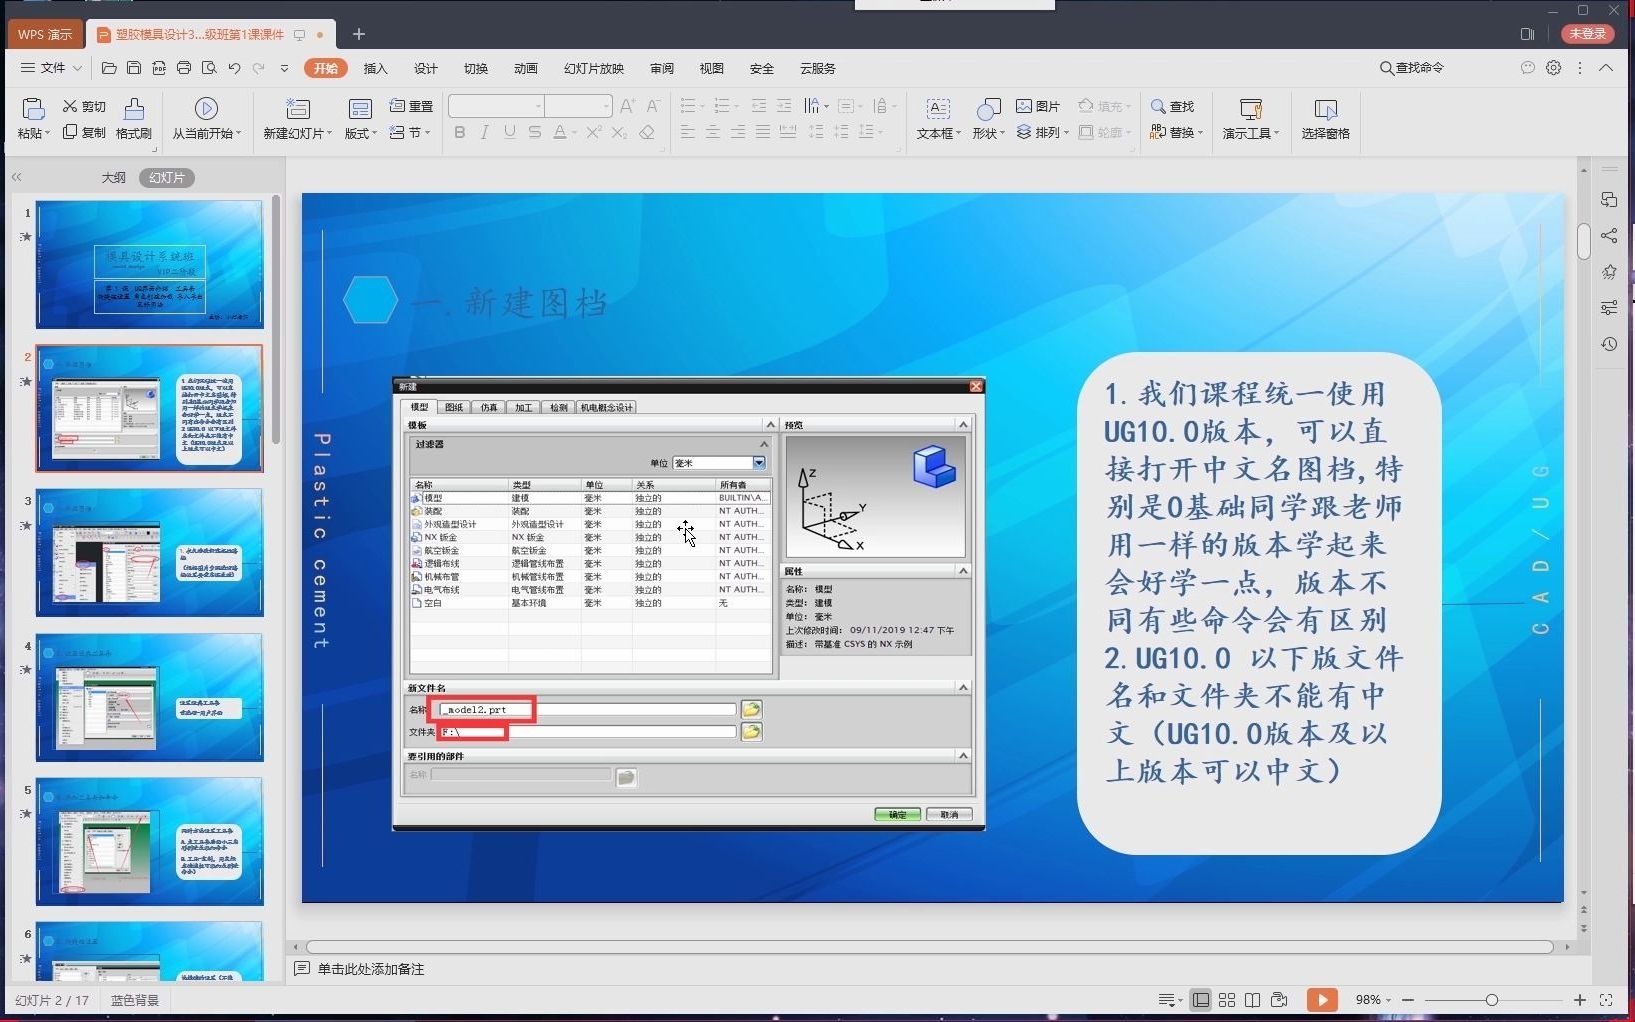Click the Paste clipboard icon
Viewport: 1635px width, 1022px height.
pos(33,108)
